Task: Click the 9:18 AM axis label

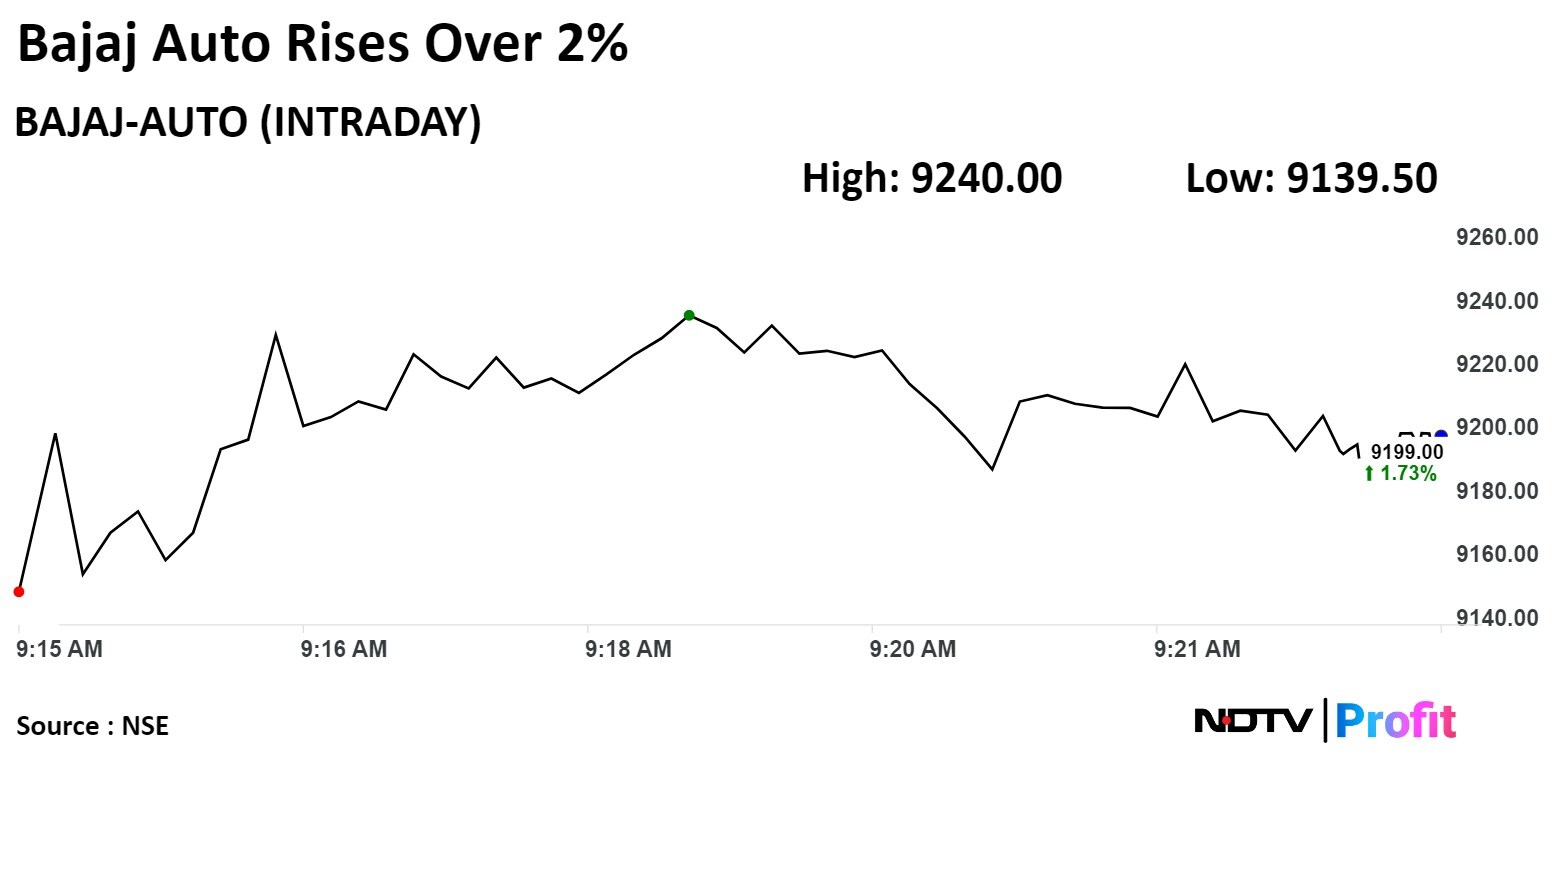Action: 628,649
